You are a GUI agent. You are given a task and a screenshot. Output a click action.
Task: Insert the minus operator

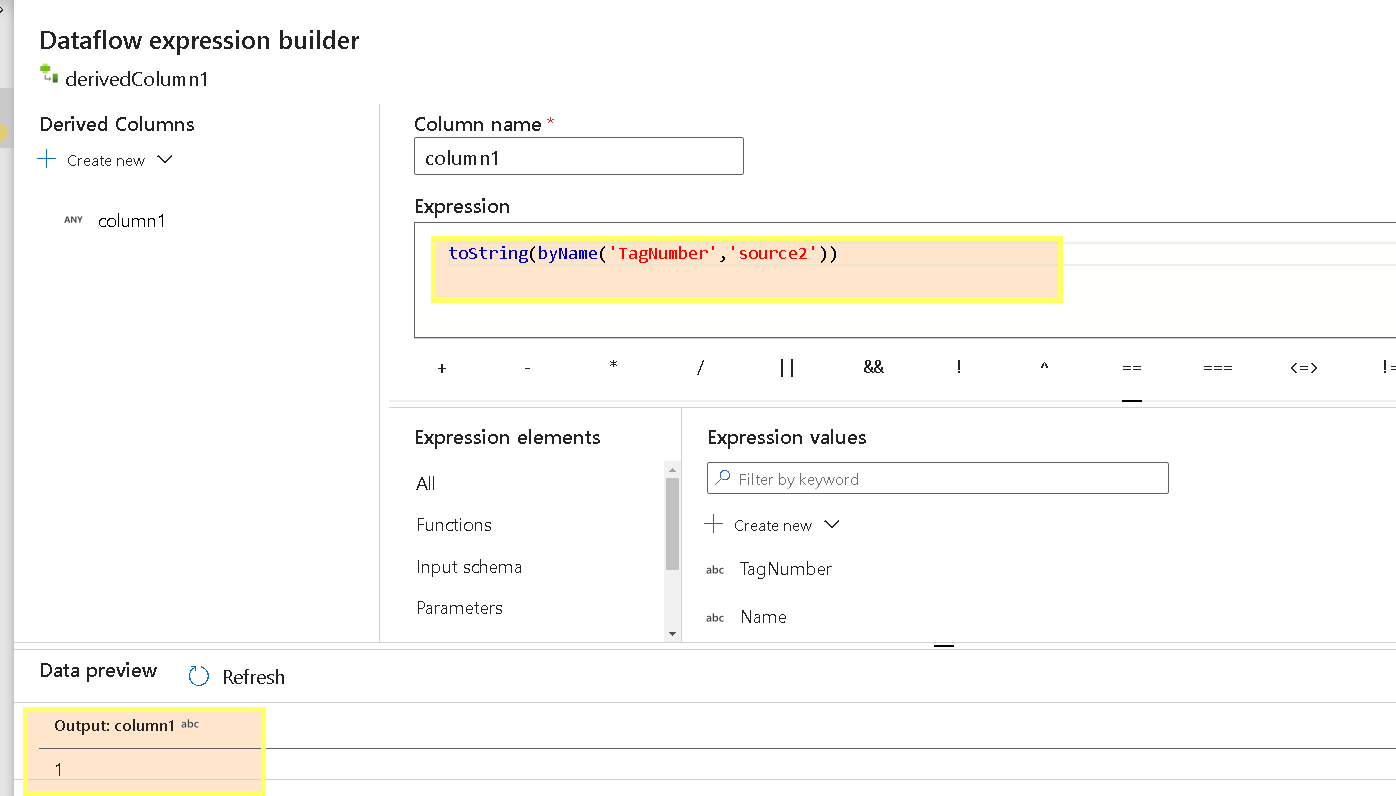pyautogui.click(x=527, y=368)
